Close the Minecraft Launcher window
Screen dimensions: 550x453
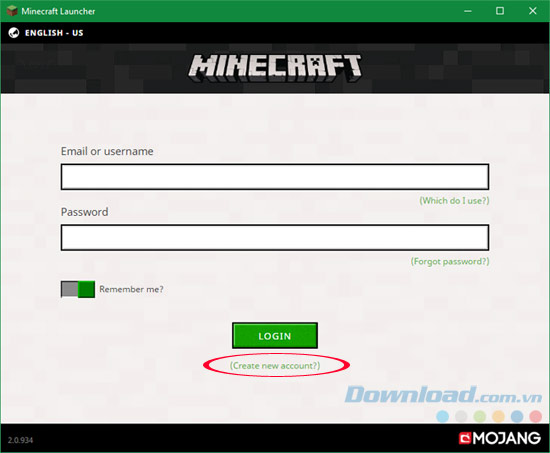(532, 11)
